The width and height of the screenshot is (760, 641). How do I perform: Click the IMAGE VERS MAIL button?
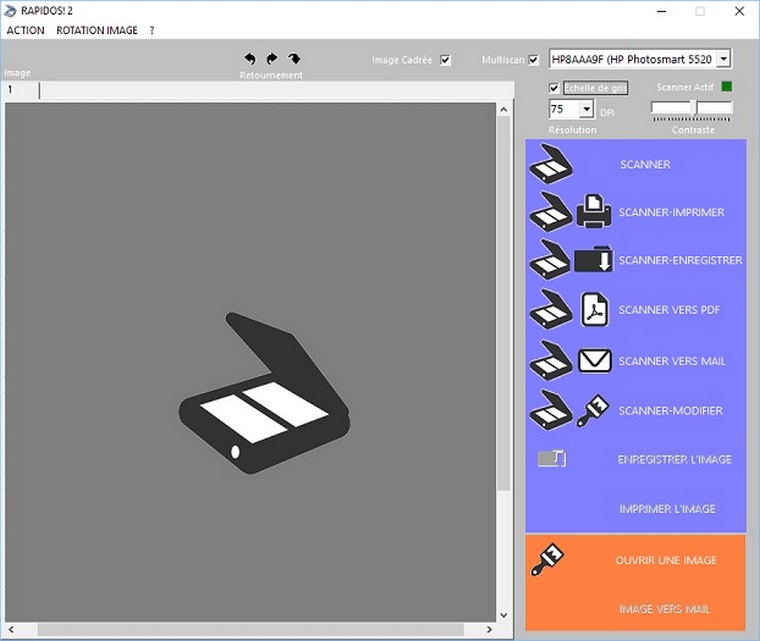(665, 609)
